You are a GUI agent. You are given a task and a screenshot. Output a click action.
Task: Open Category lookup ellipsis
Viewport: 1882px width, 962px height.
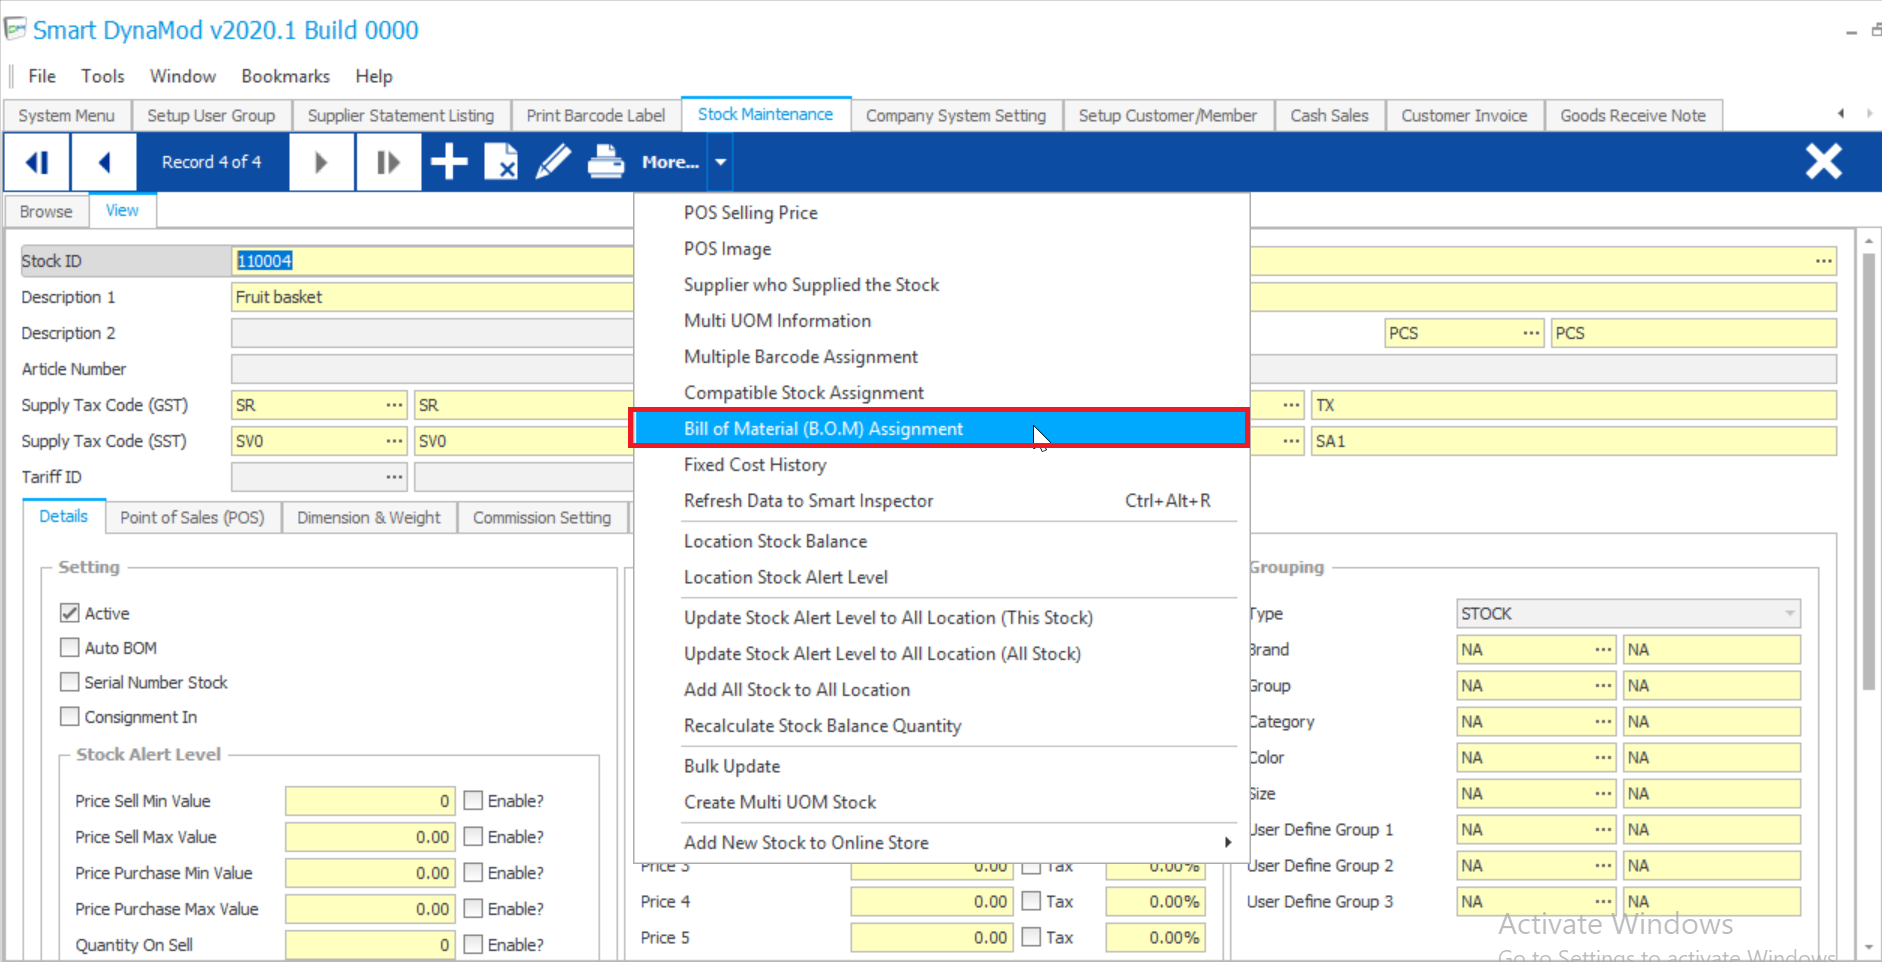pos(1603,722)
